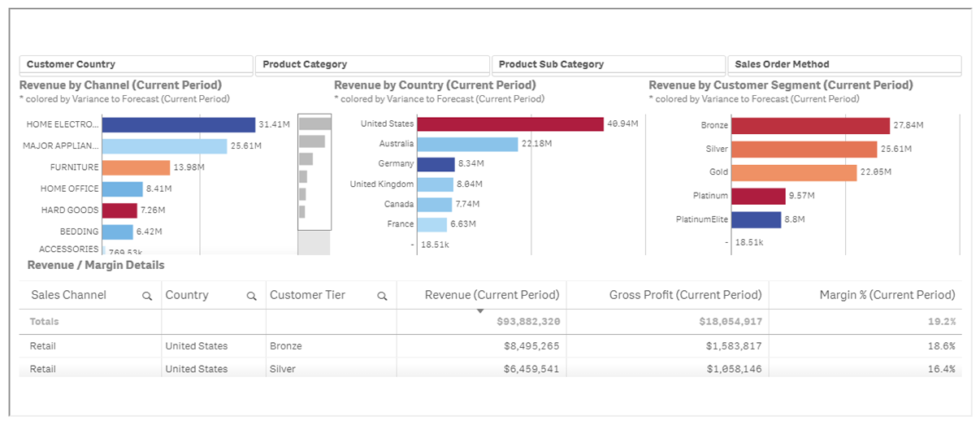Select the HOME ELECTRO... bar at 31.41M

pos(179,125)
